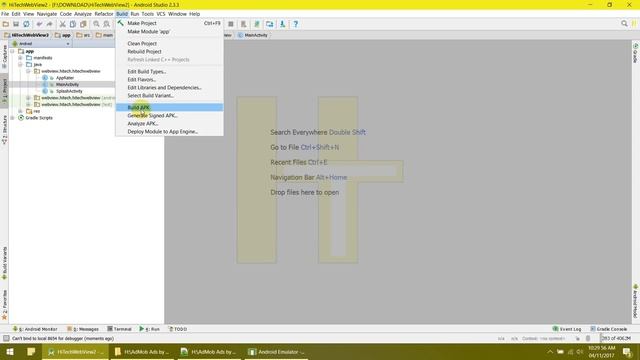Open the Android Monitor tool window
640x360 pixels.
tap(35, 329)
